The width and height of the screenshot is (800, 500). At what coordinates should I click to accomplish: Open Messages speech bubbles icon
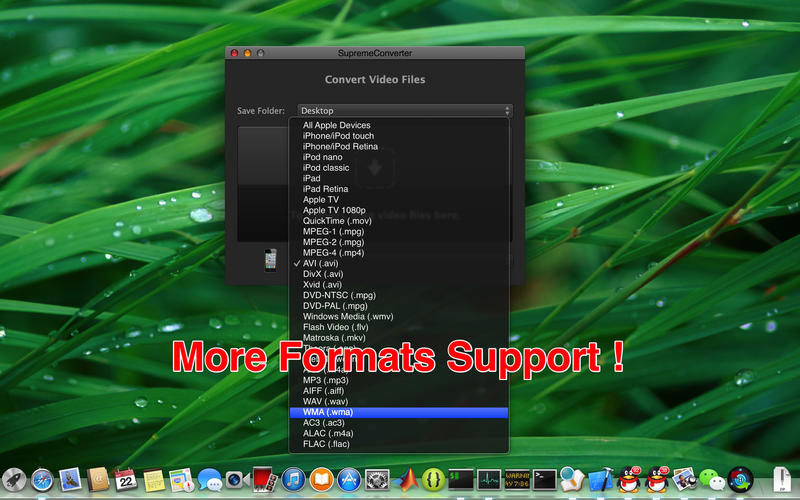[x=210, y=480]
